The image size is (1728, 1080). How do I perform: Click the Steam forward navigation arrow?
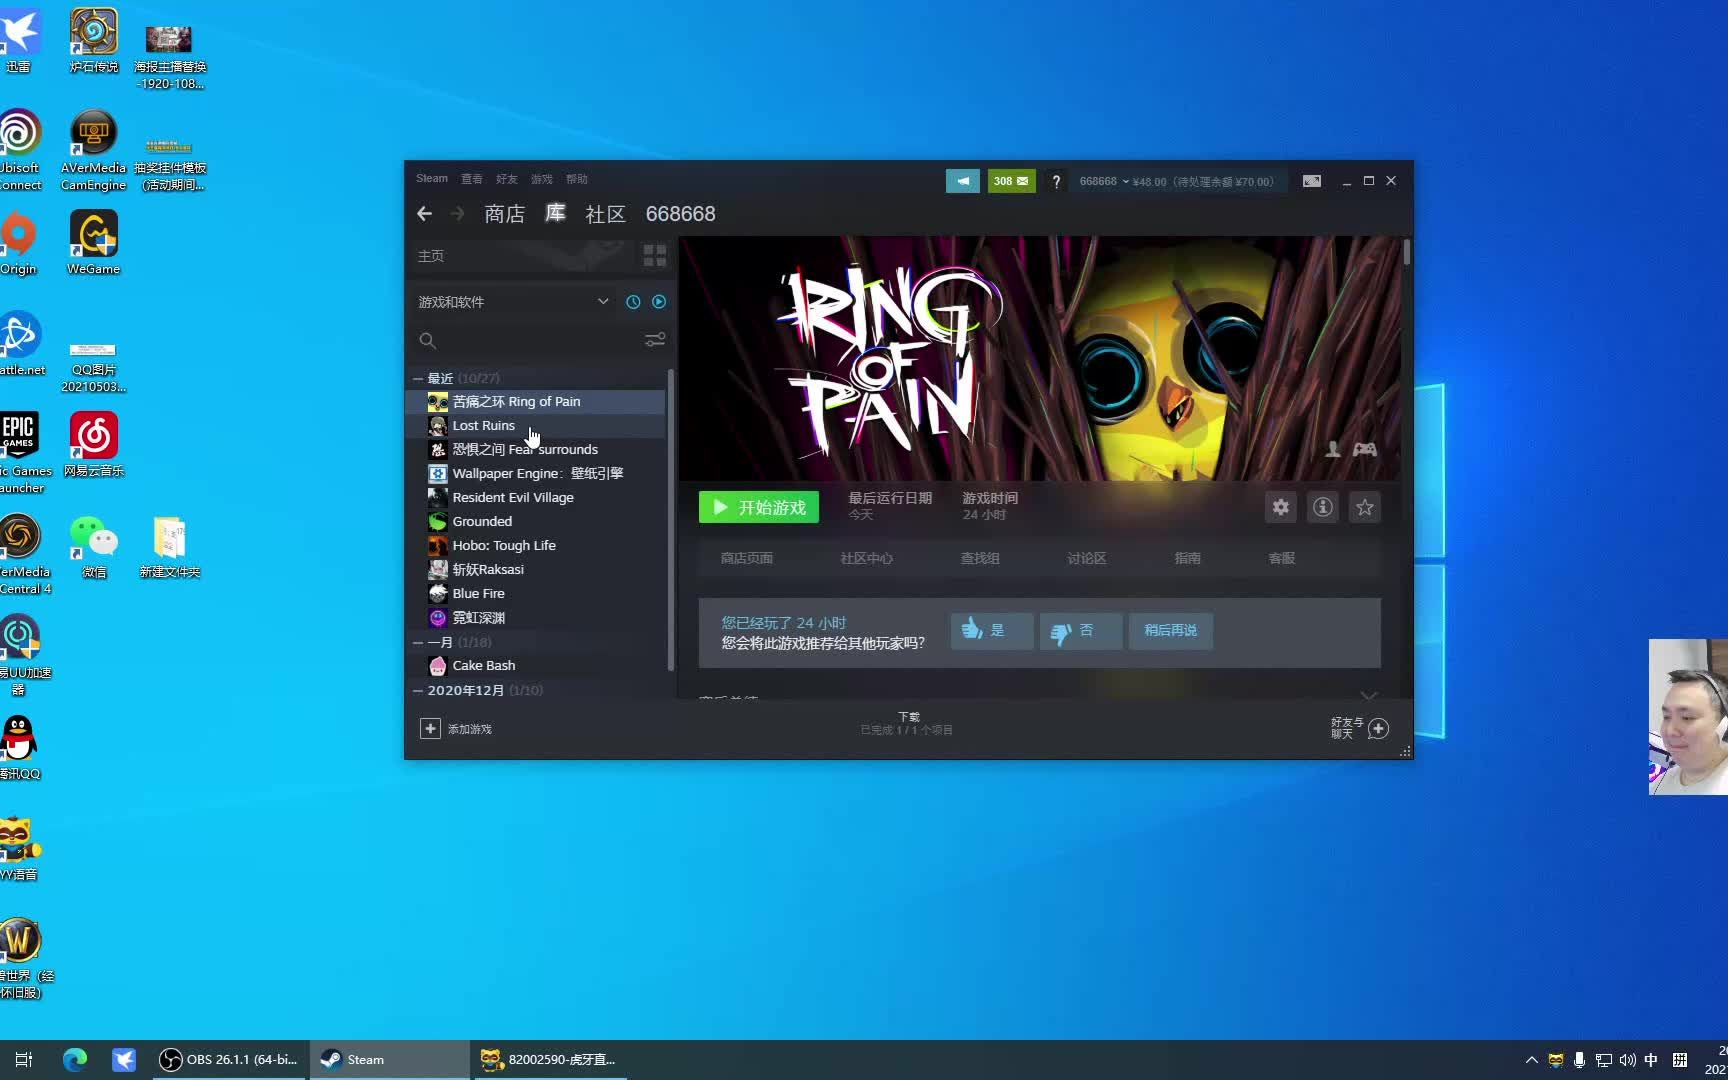click(x=458, y=214)
